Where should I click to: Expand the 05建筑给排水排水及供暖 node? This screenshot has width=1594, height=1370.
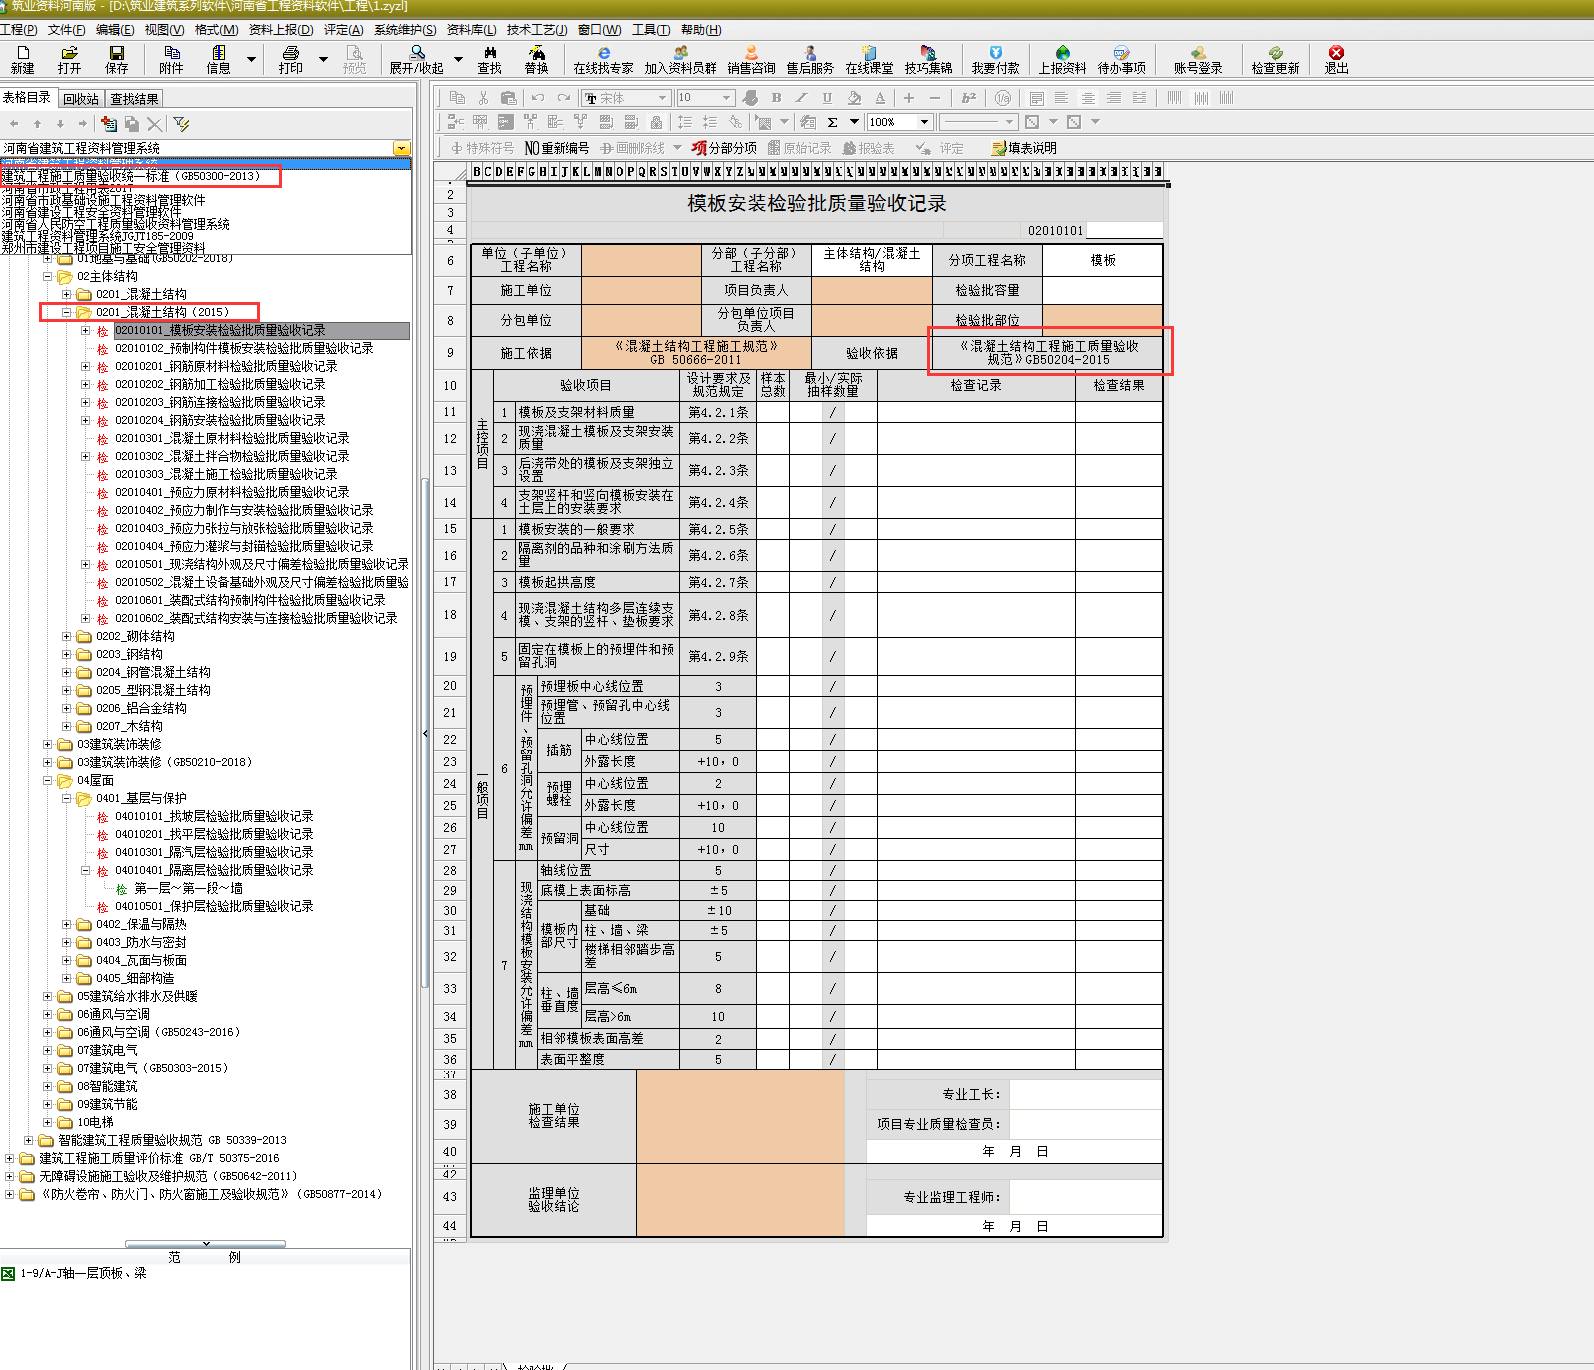click(x=48, y=996)
